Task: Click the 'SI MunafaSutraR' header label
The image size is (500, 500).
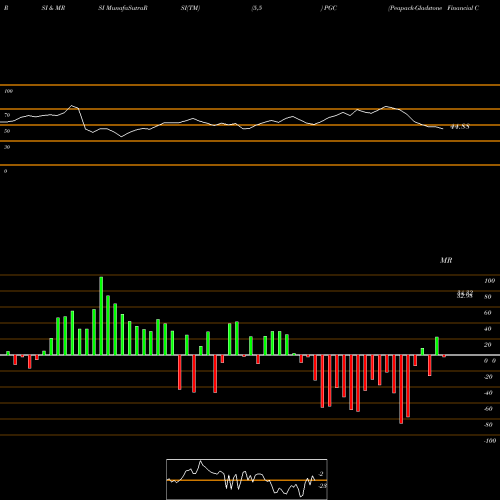Action: coord(123,8)
